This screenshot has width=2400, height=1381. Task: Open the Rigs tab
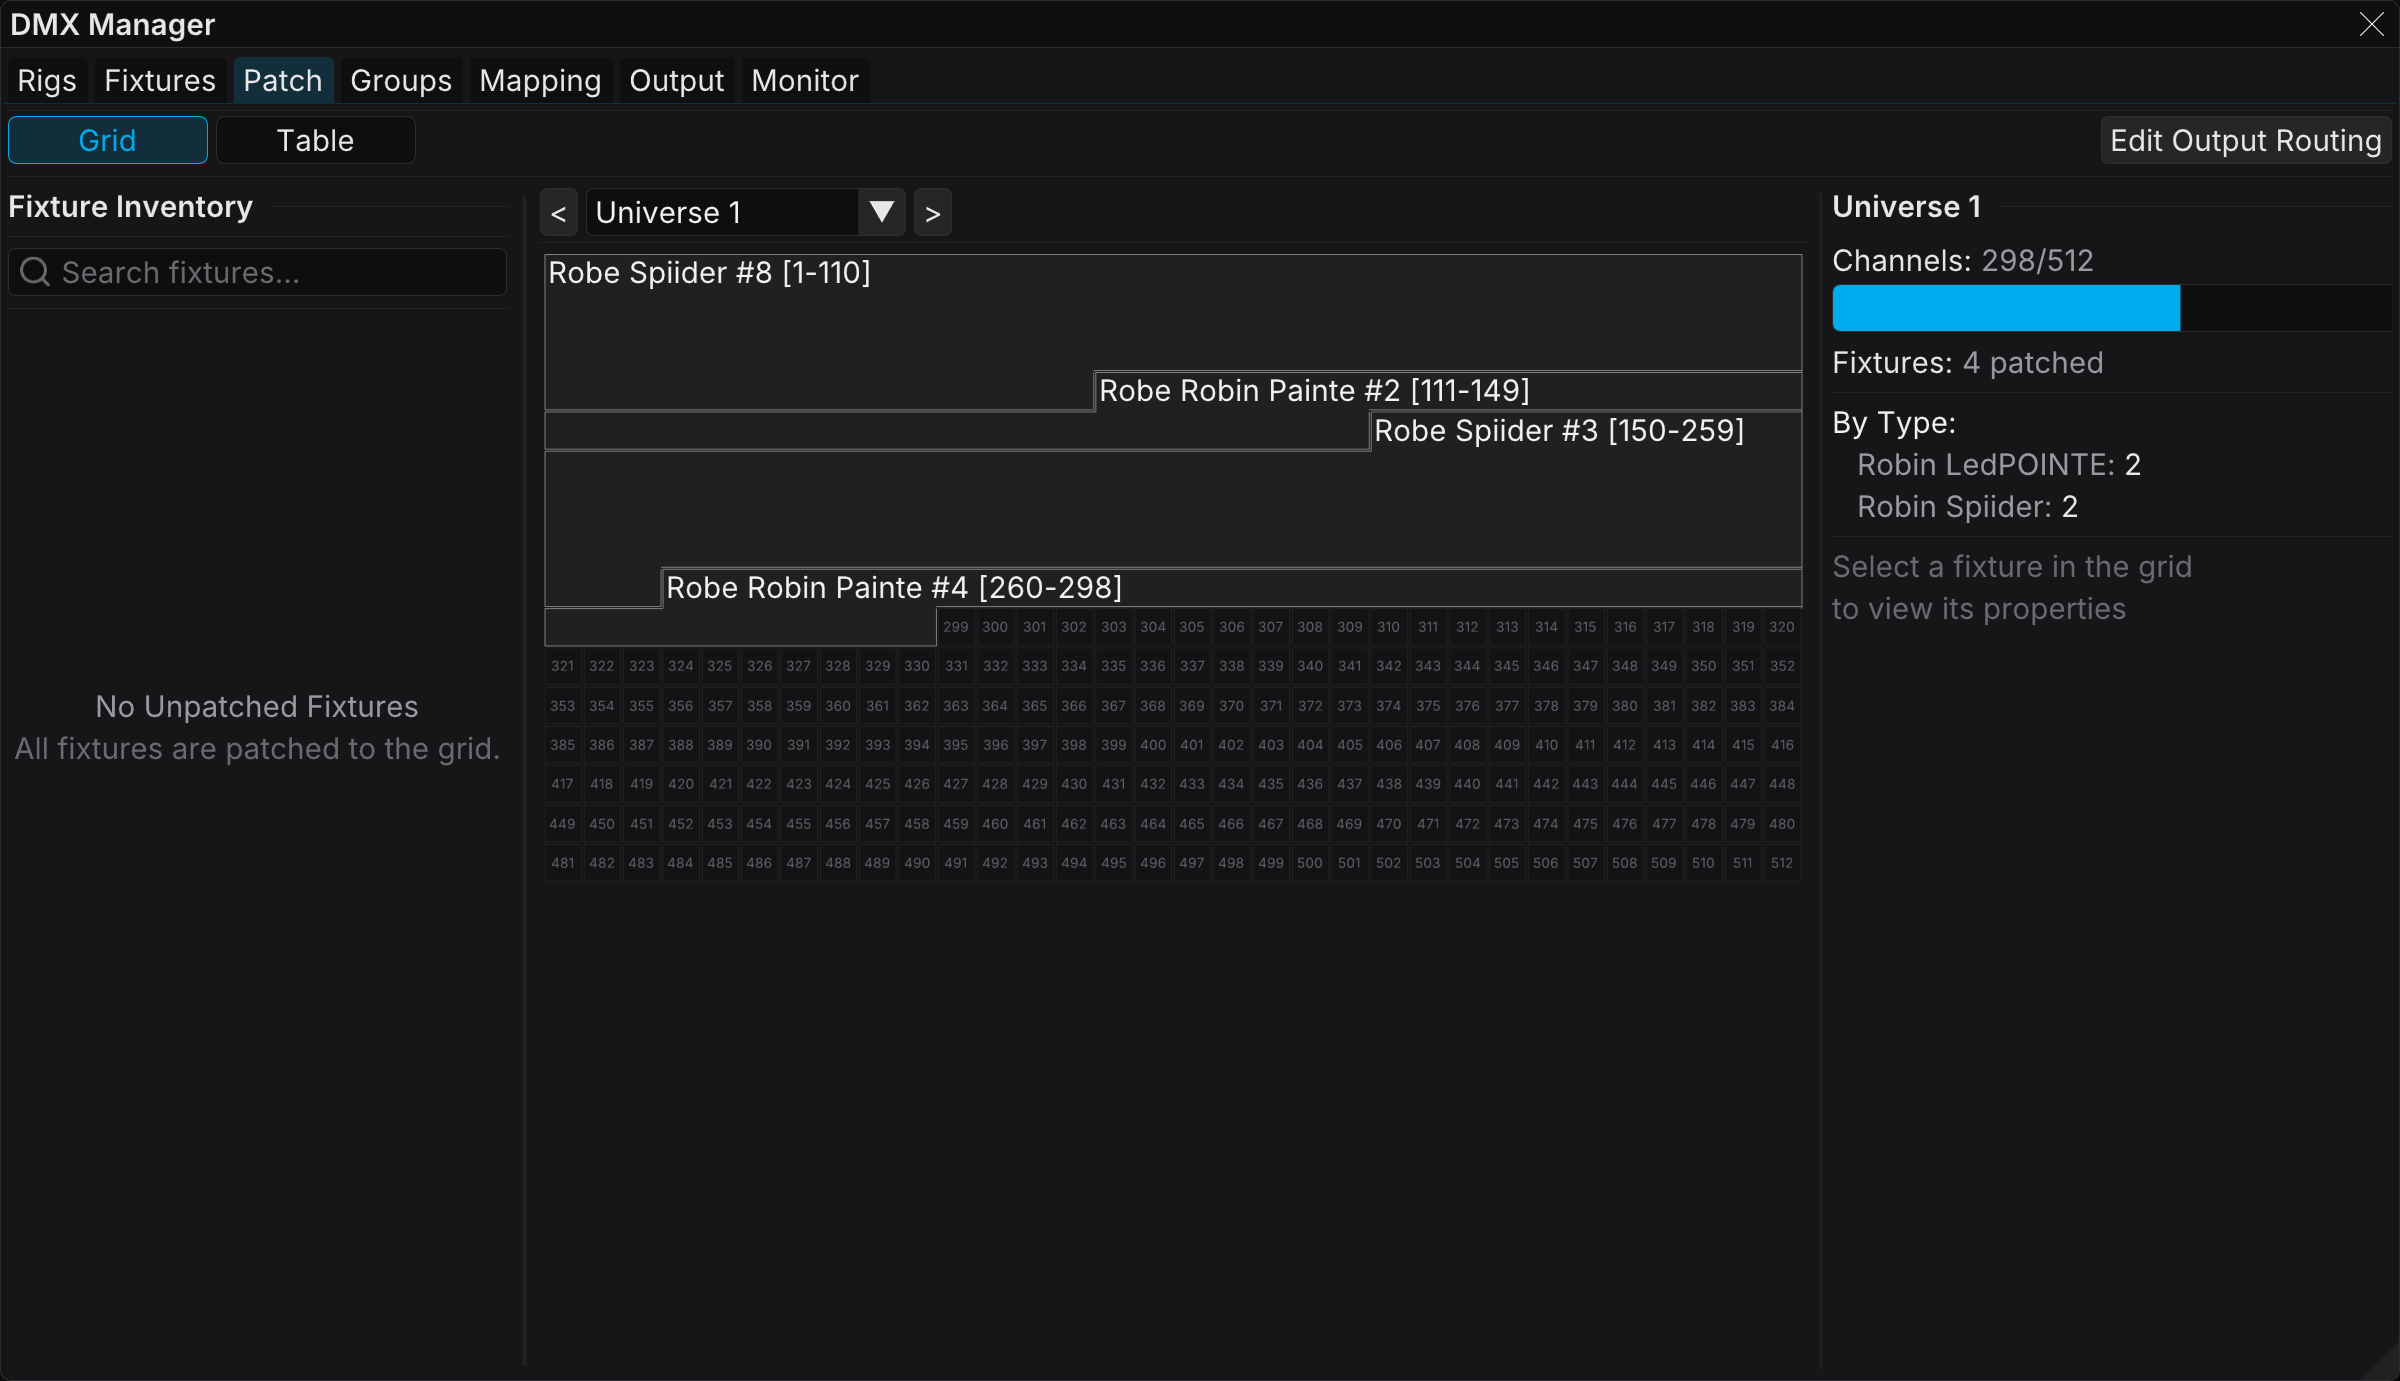pos(47,81)
